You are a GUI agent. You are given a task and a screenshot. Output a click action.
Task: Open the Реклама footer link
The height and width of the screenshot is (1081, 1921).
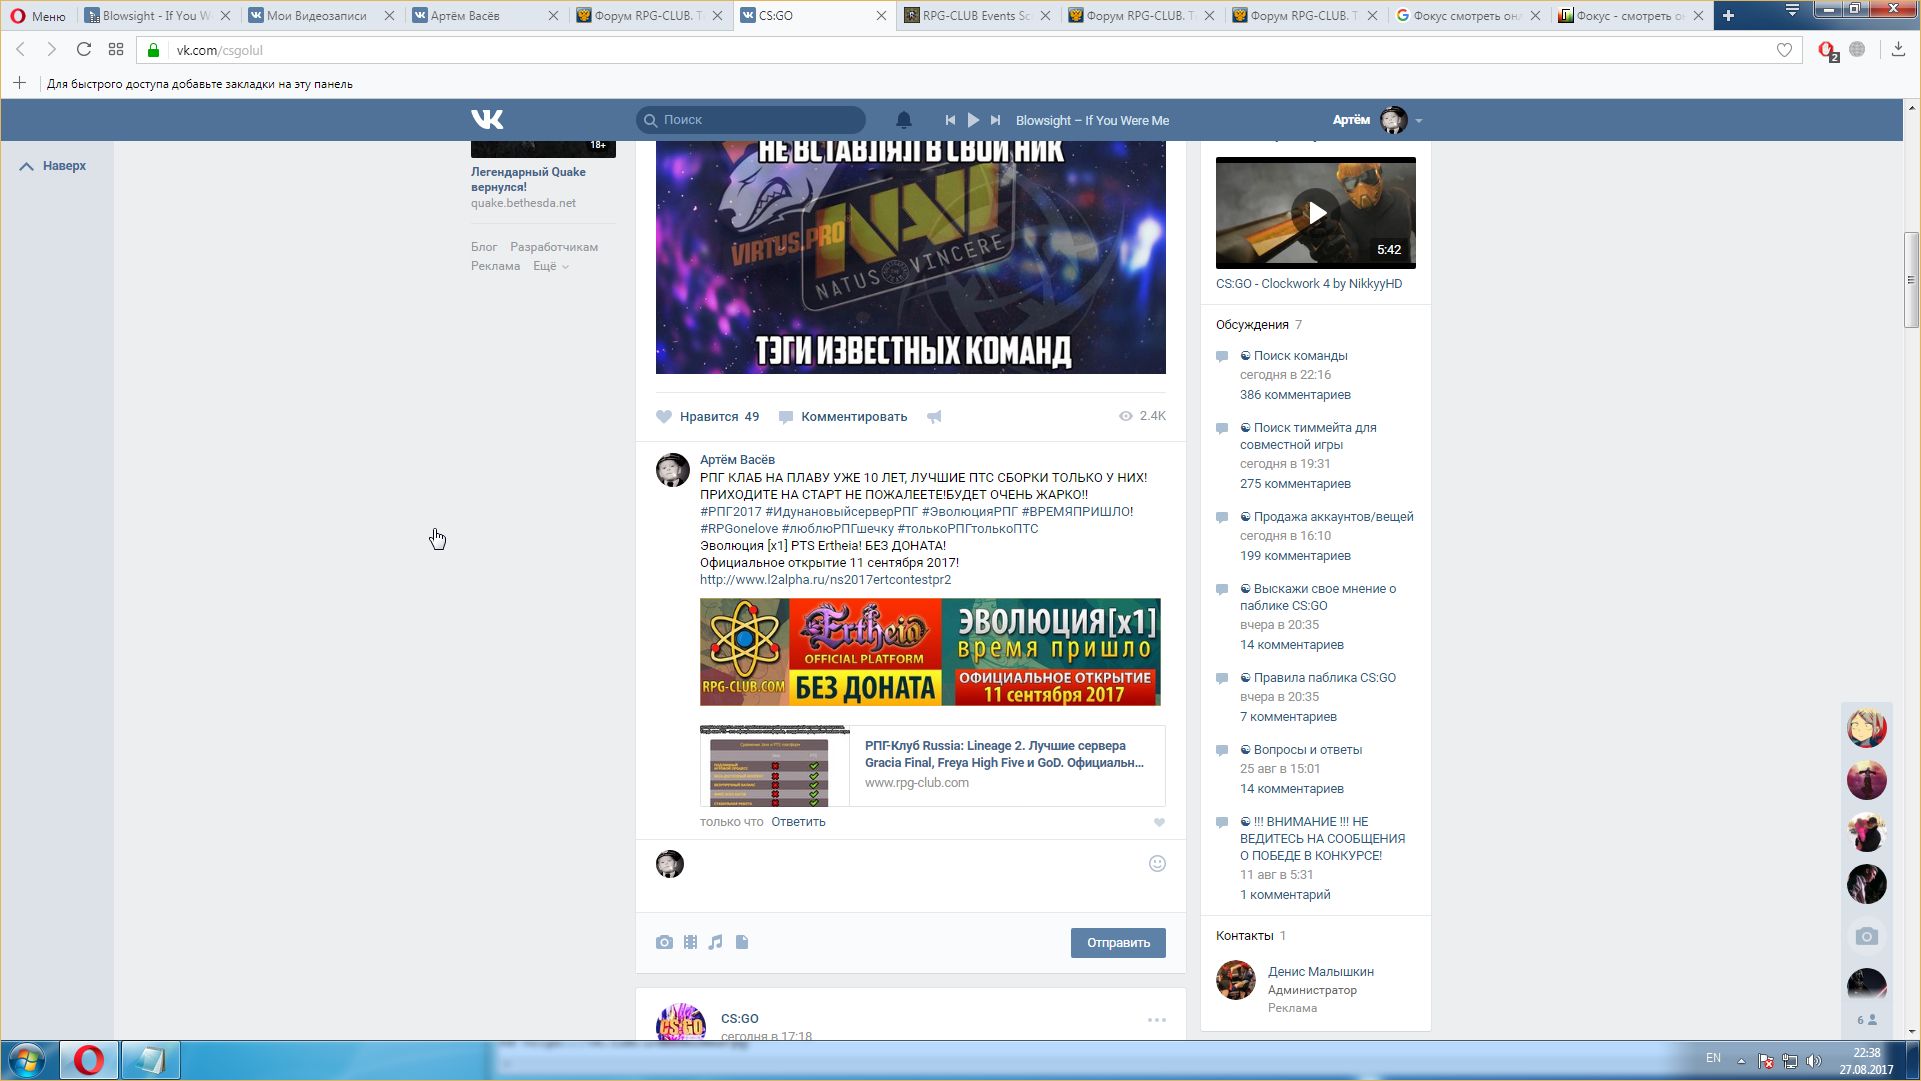495,266
